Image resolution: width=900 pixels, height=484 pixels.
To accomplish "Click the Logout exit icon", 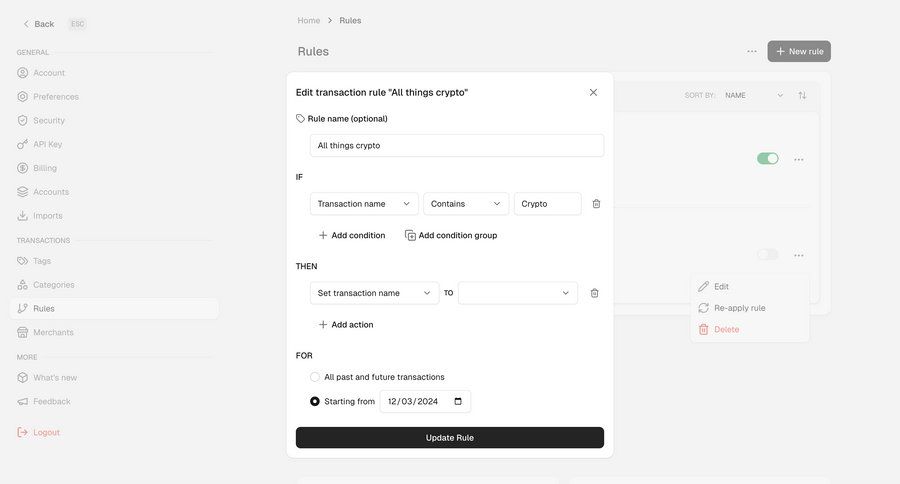I will click(x=22, y=432).
